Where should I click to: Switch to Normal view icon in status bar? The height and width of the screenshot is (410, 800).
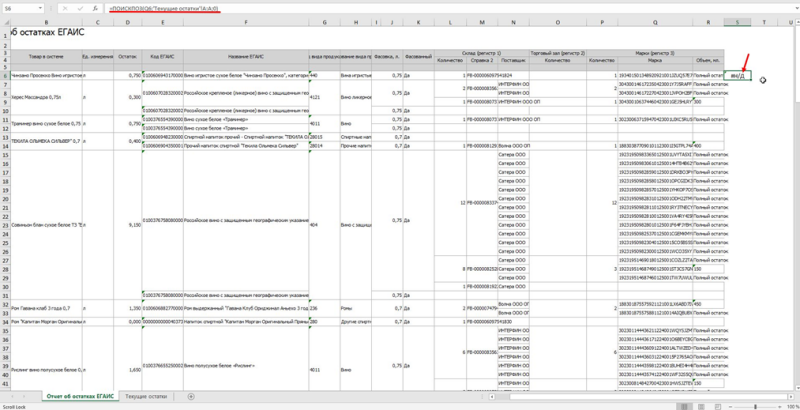(x=682, y=406)
